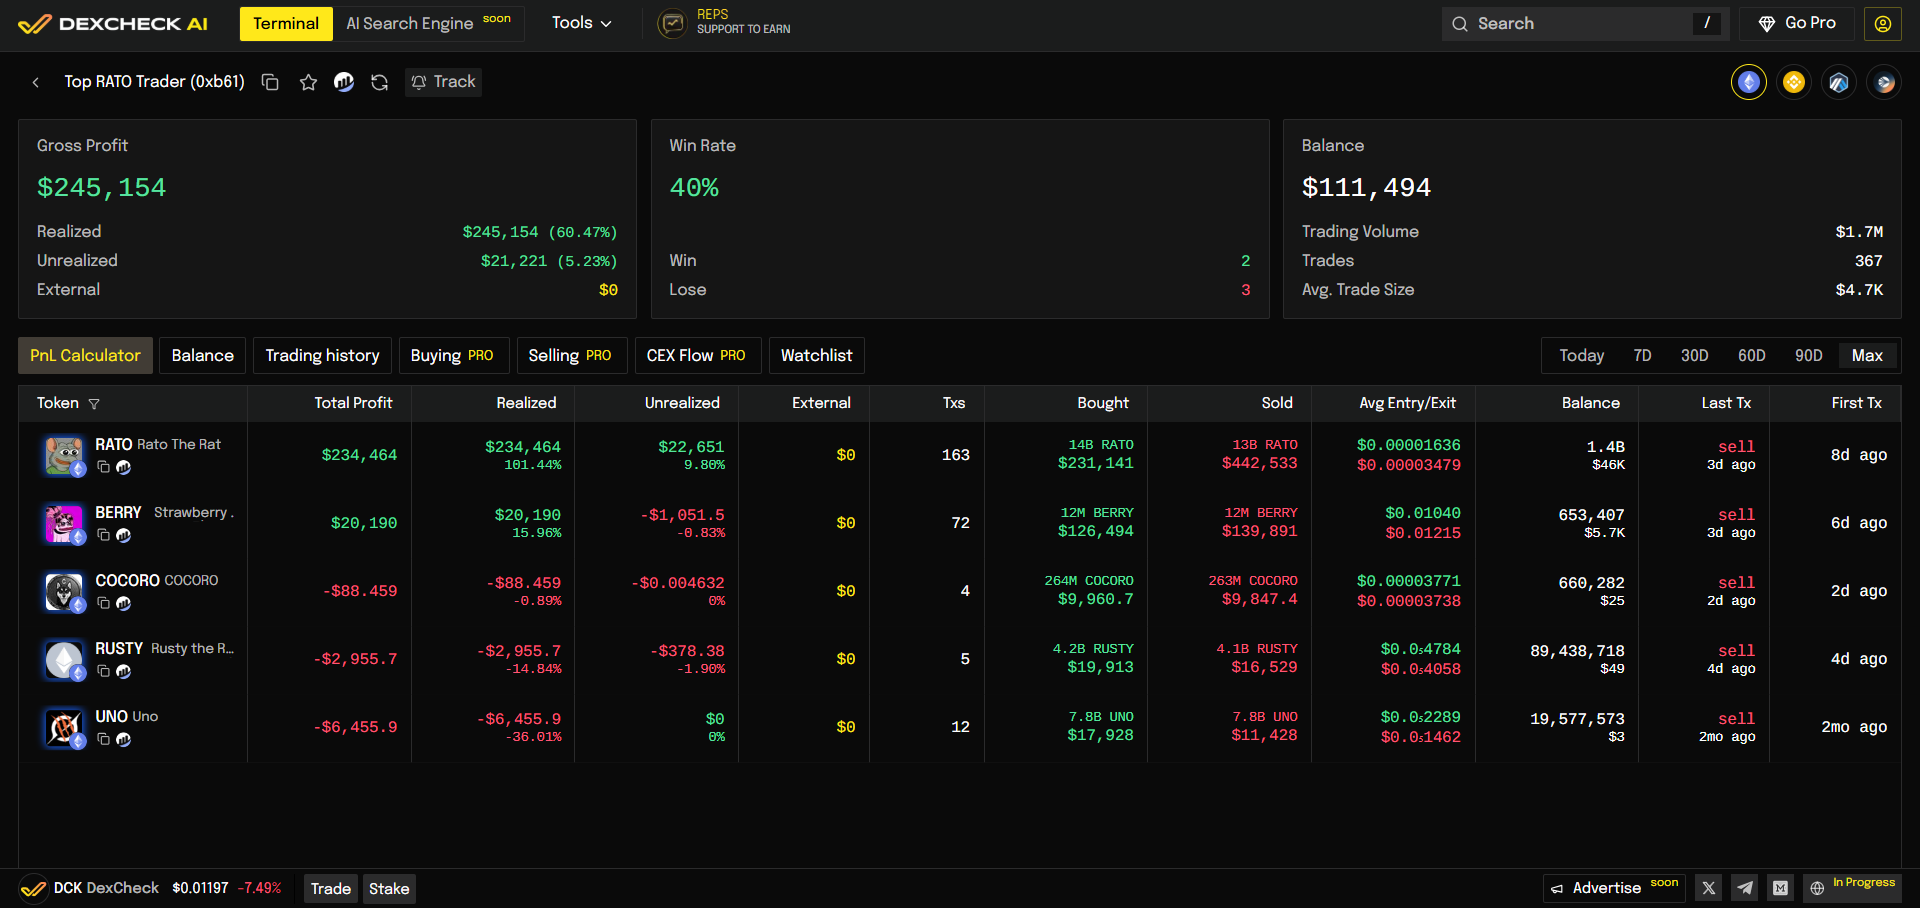1920x908 pixels.
Task: Star this trader as favorite
Action: pos(308,82)
